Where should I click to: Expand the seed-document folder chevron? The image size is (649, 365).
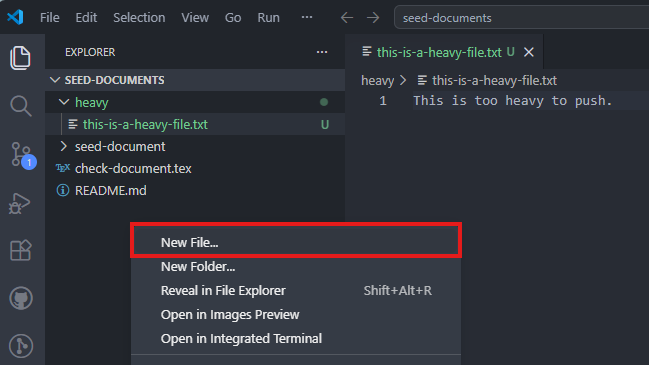63,146
